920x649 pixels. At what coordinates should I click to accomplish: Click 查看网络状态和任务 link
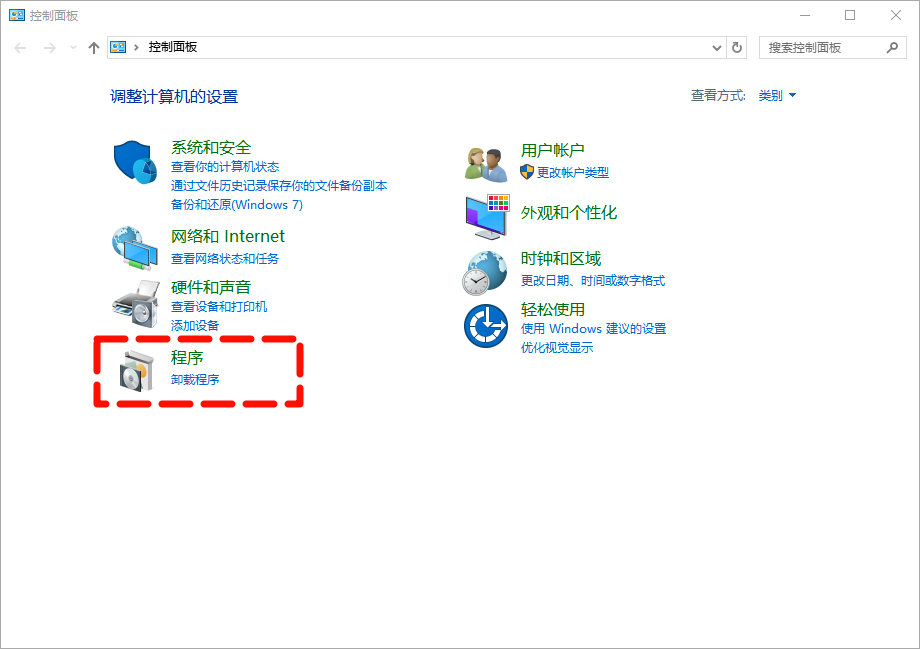click(x=225, y=259)
